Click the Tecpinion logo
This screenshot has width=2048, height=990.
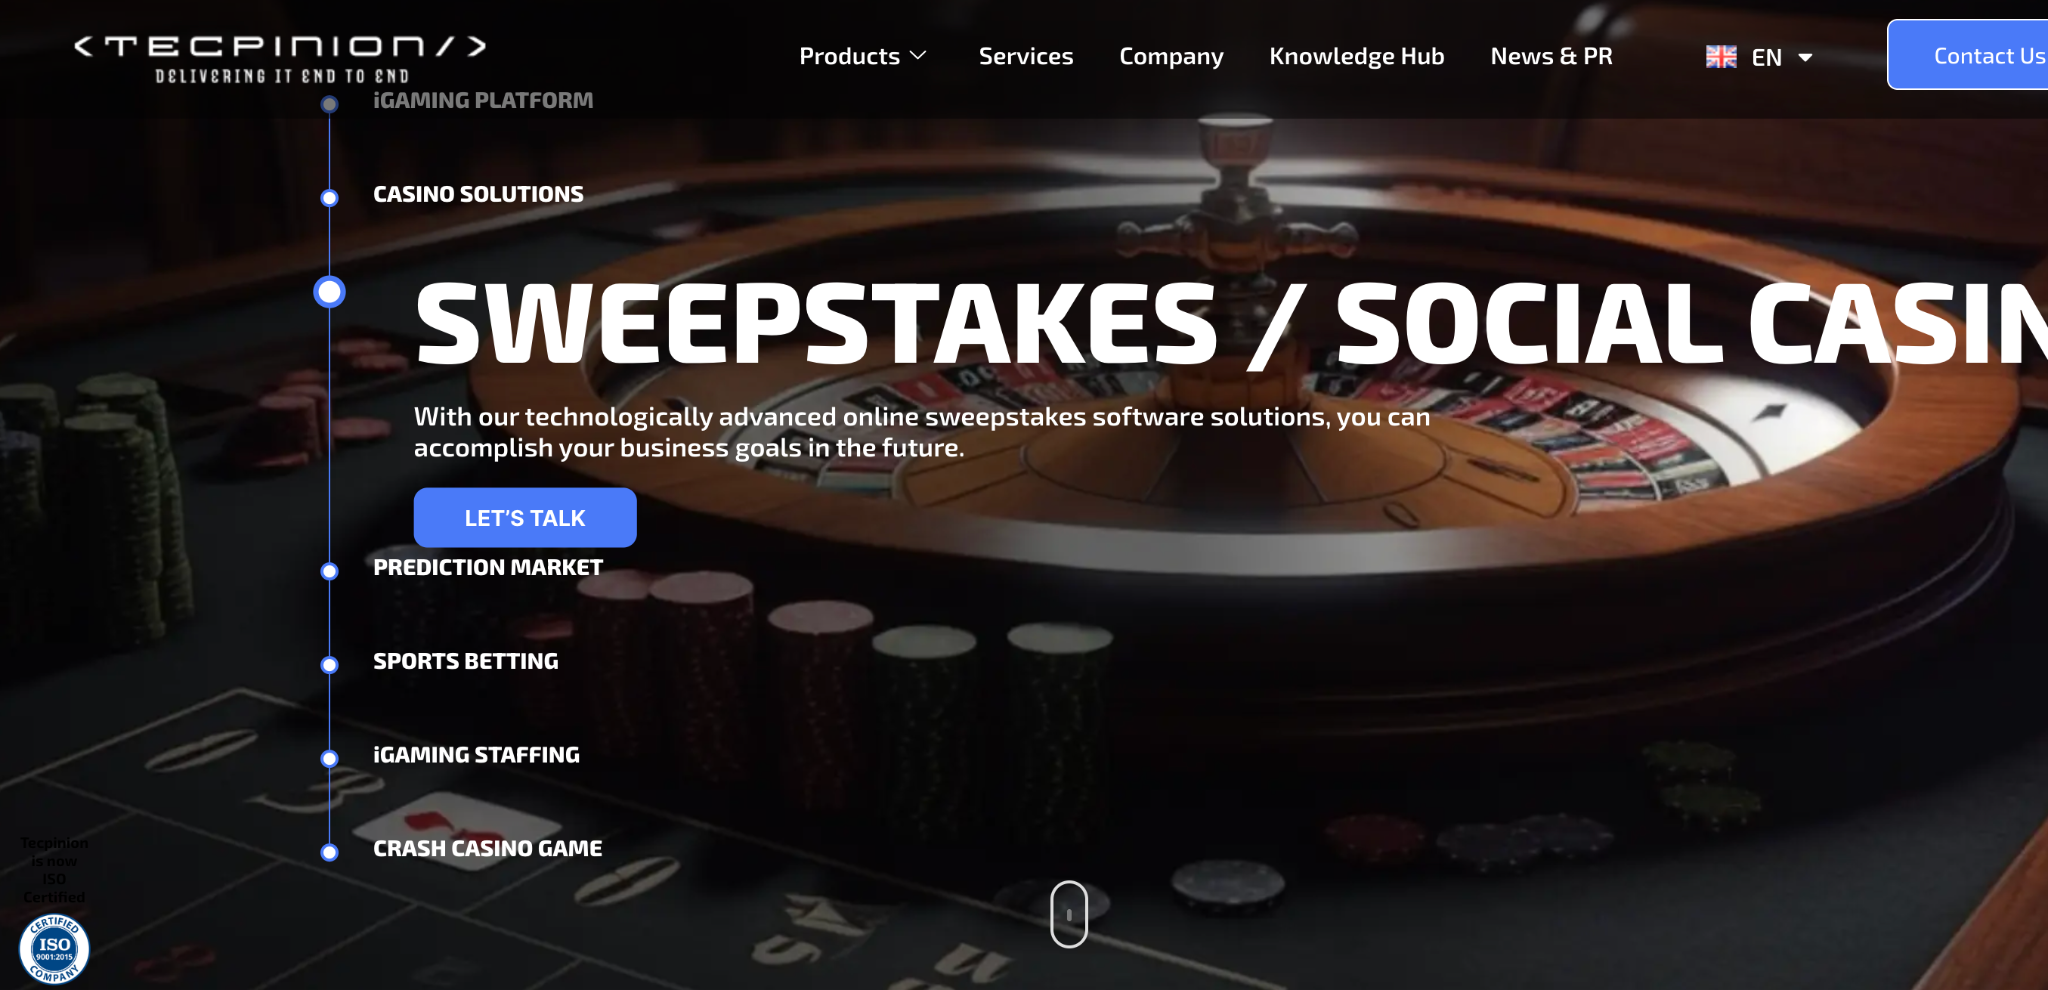pyautogui.click(x=281, y=59)
